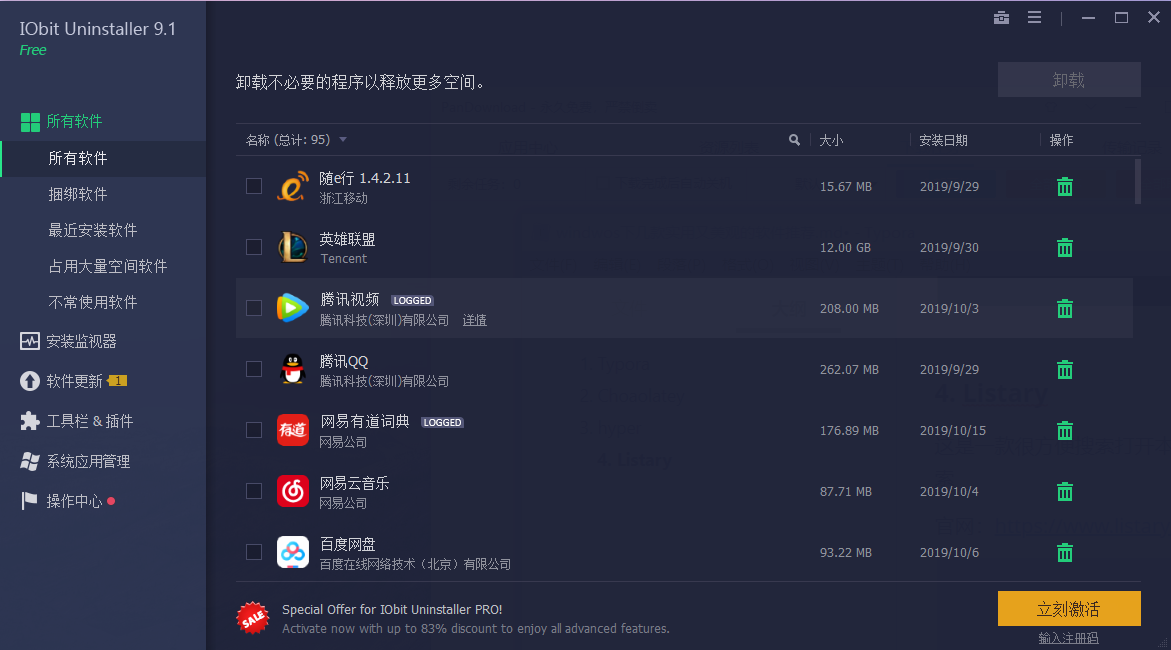Click the red notification dot by 操作中心
This screenshot has width=1171, height=650.
click(111, 501)
